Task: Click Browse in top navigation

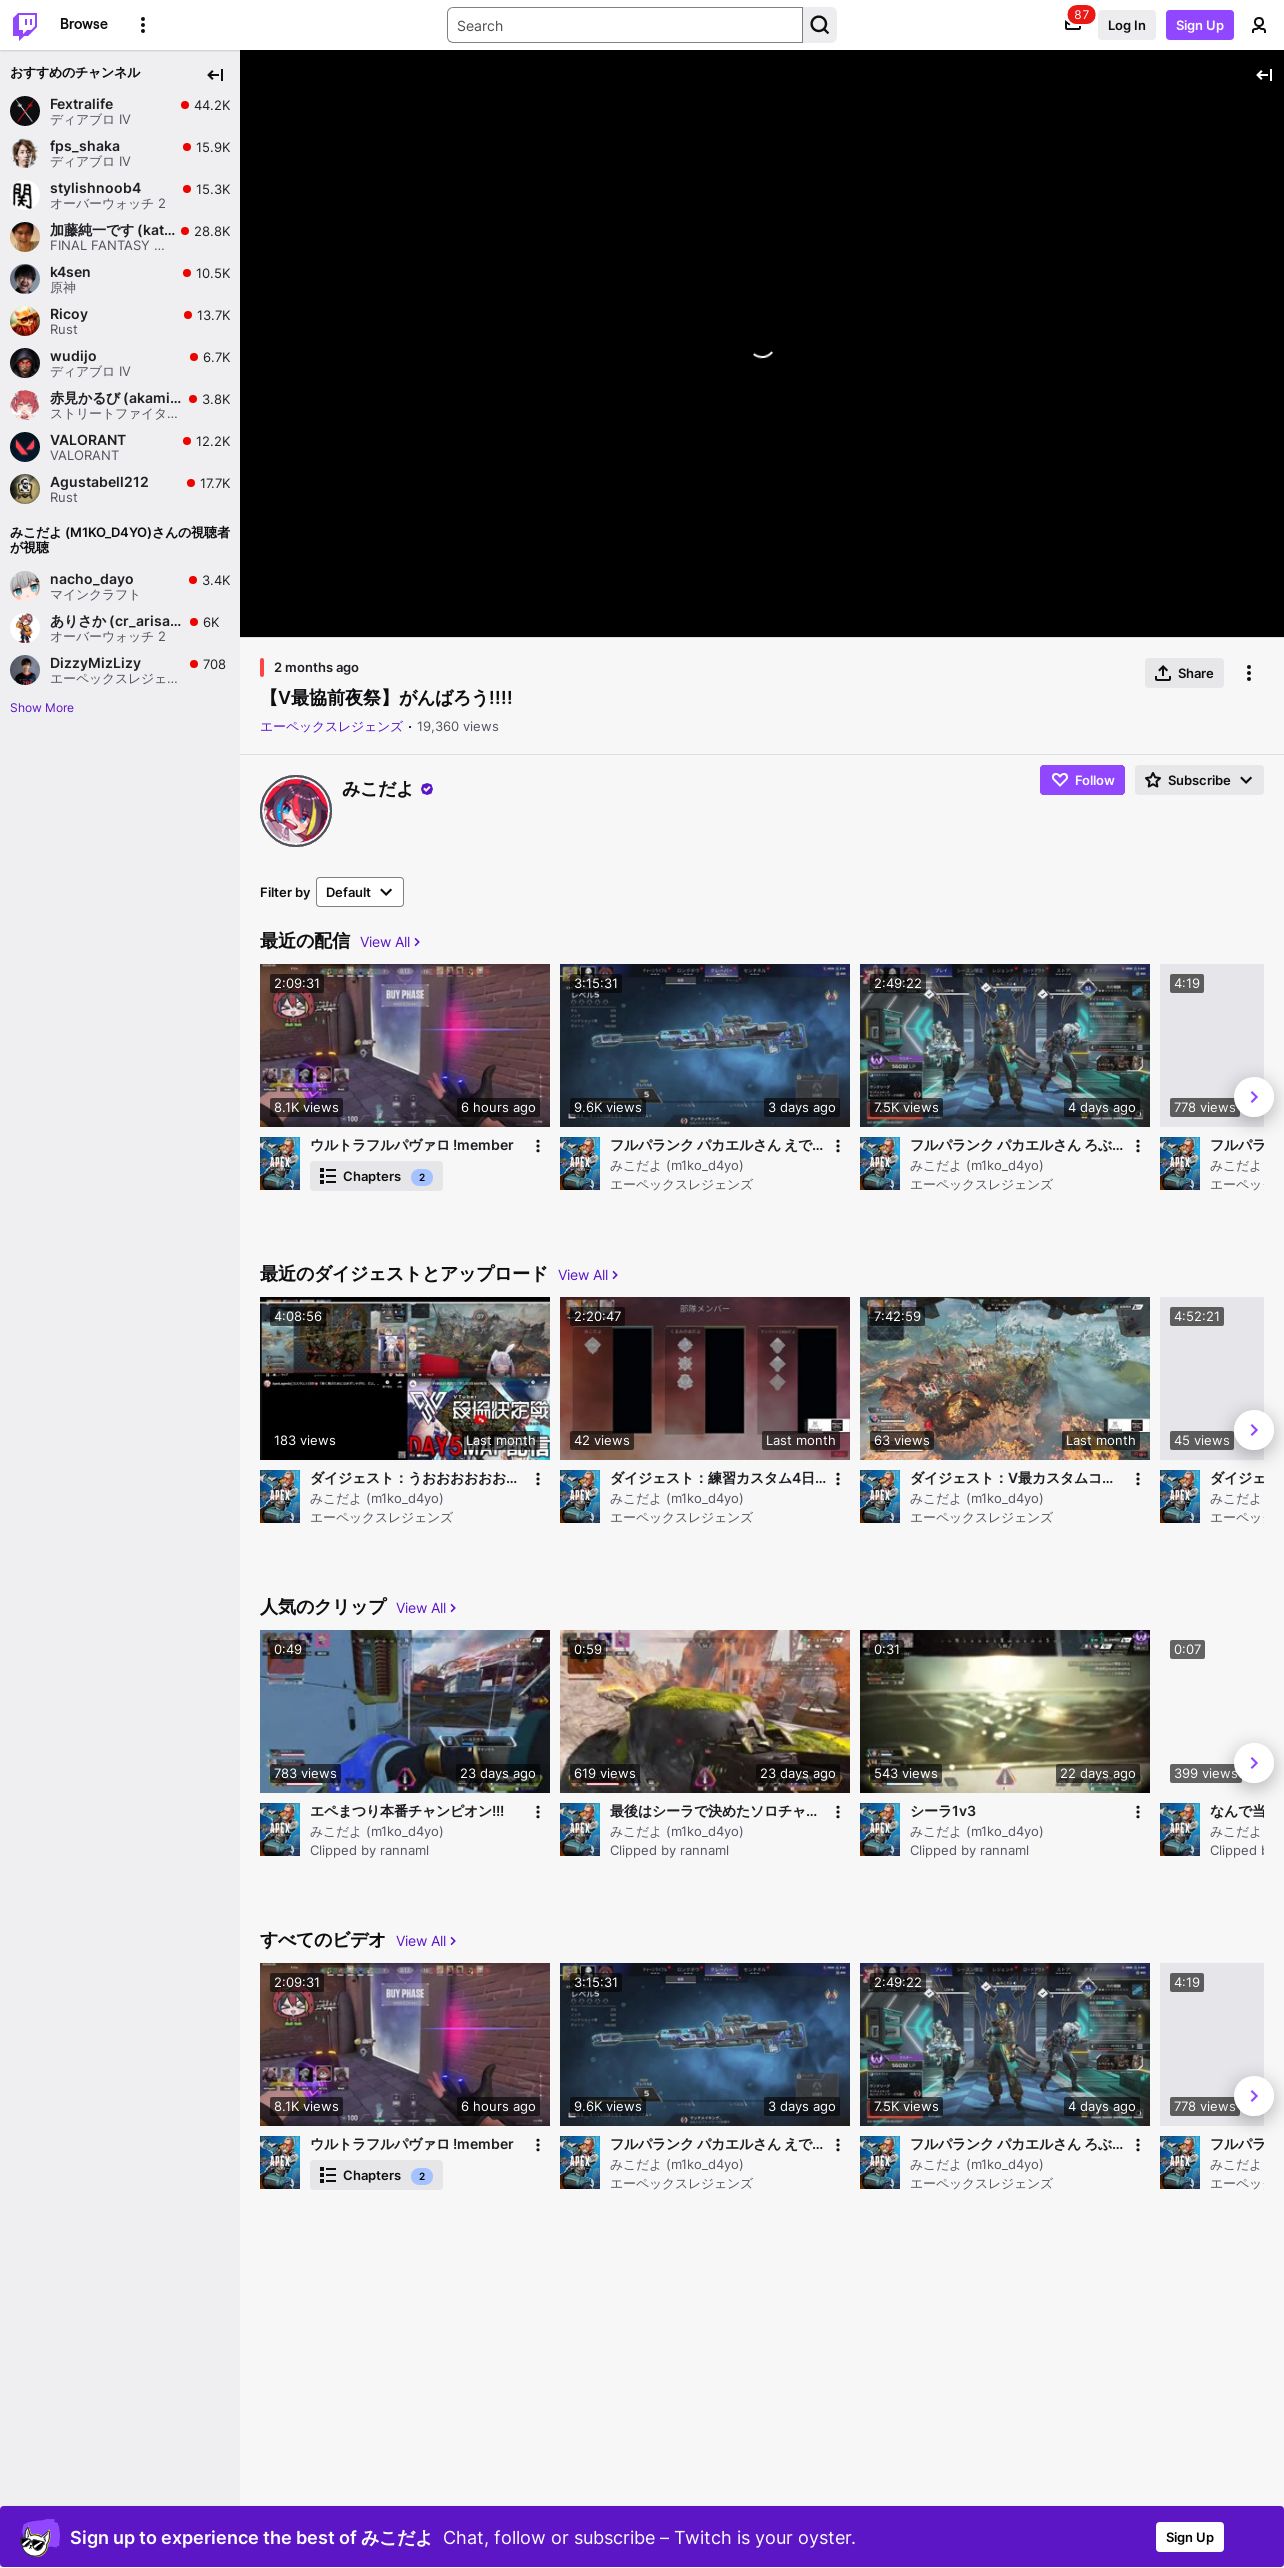Action: [x=84, y=24]
